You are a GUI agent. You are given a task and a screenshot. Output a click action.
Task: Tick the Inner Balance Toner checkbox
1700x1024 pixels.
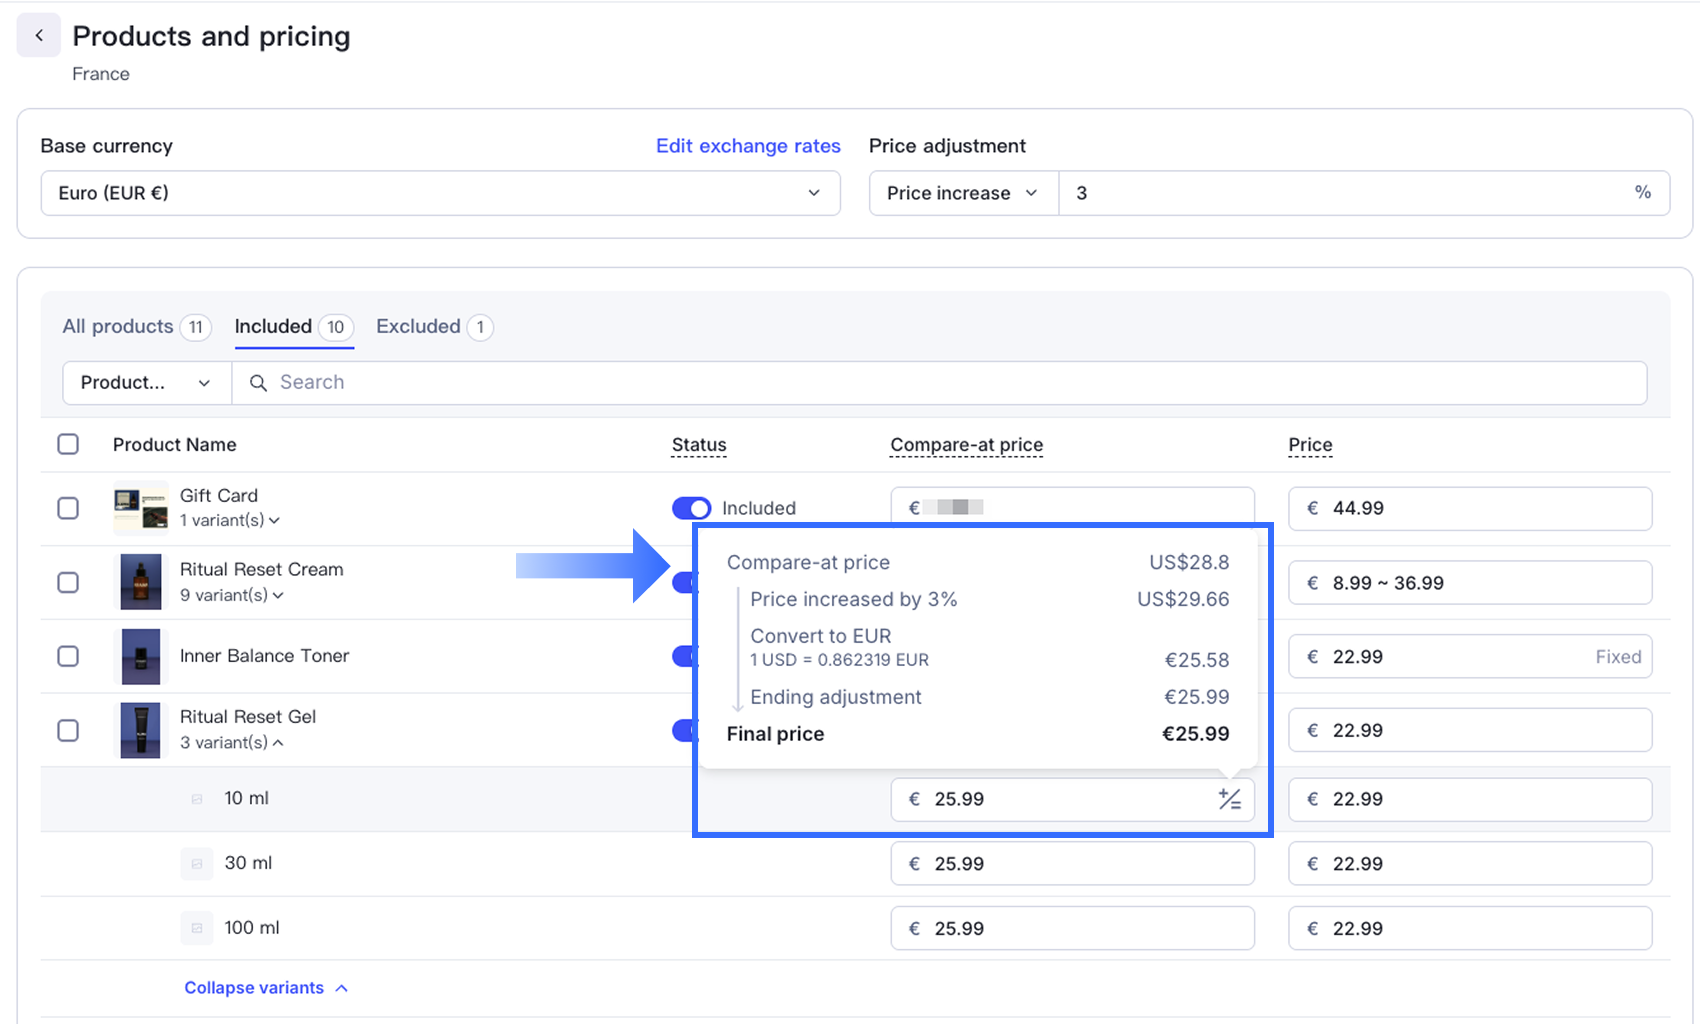[x=68, y=656]
